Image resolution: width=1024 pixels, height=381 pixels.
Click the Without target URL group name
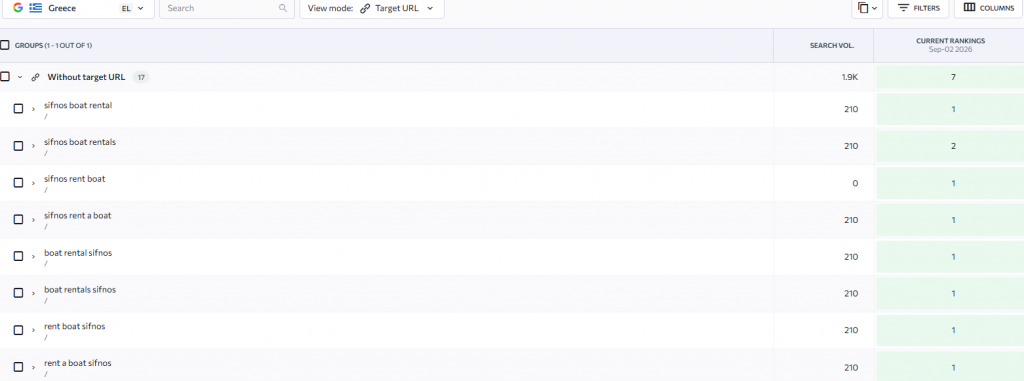pyautogui.click(x=86, y=77)
